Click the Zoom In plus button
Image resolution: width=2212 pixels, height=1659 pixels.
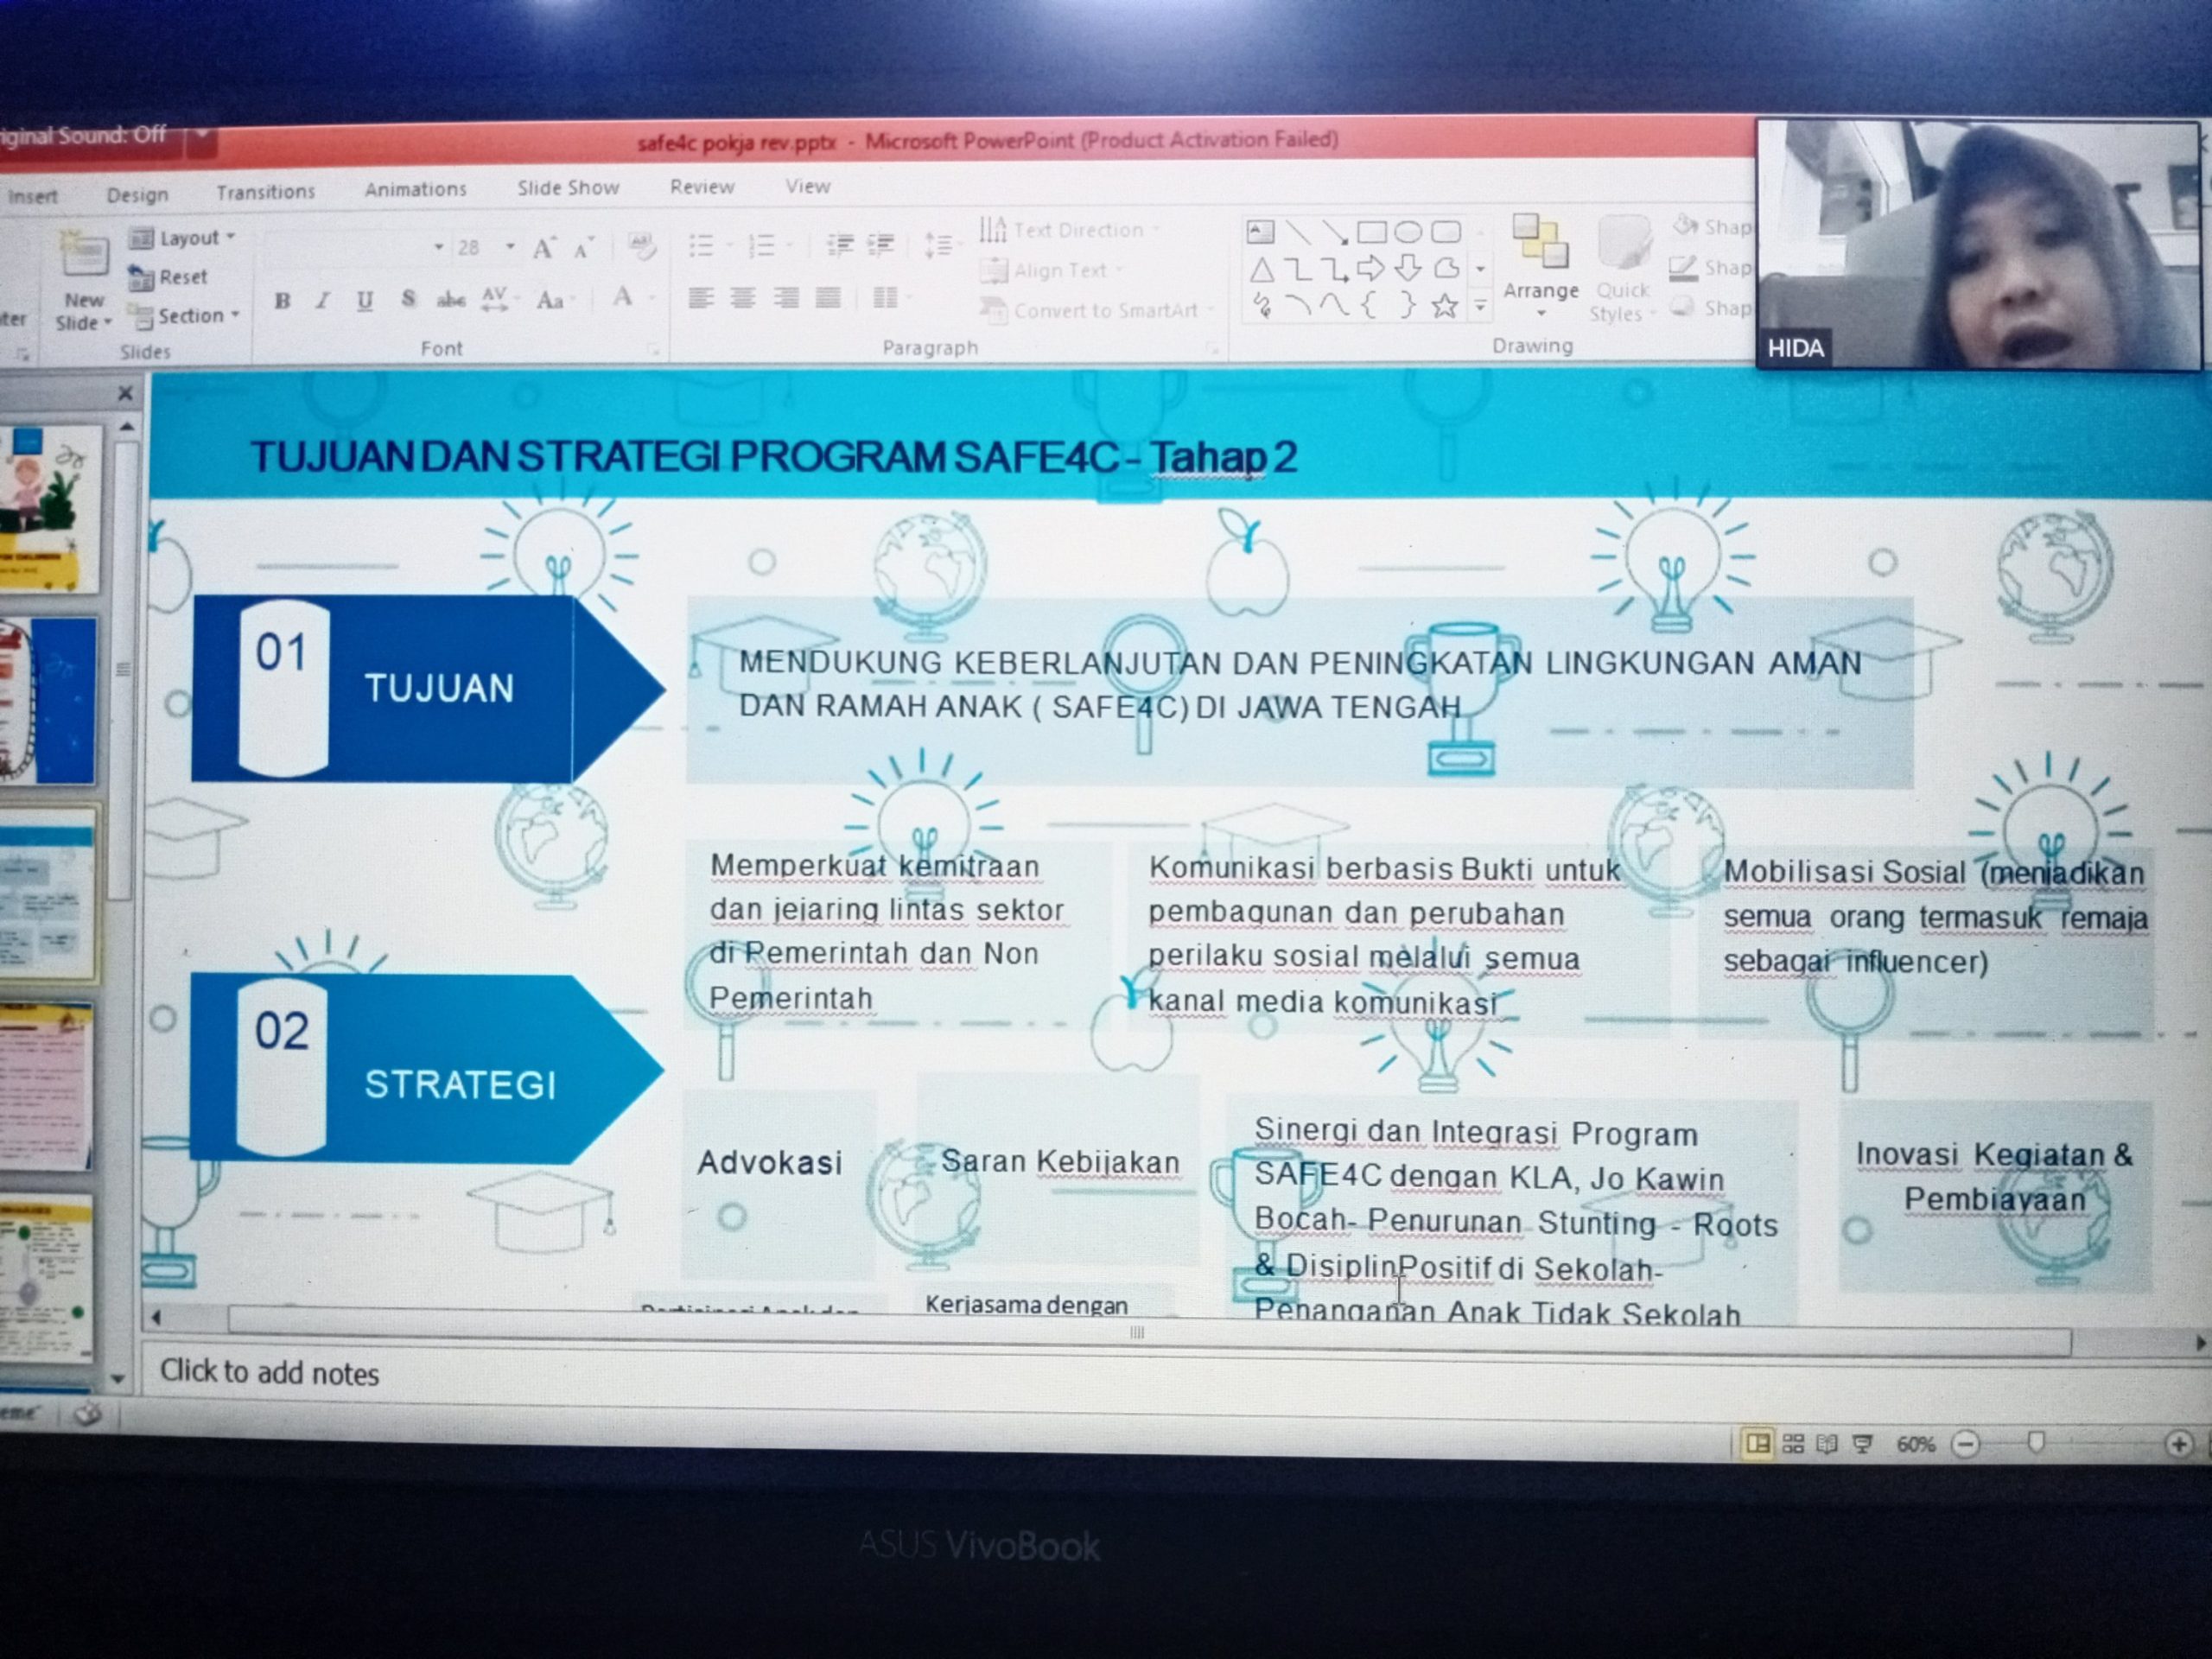pos(2178,1444)
